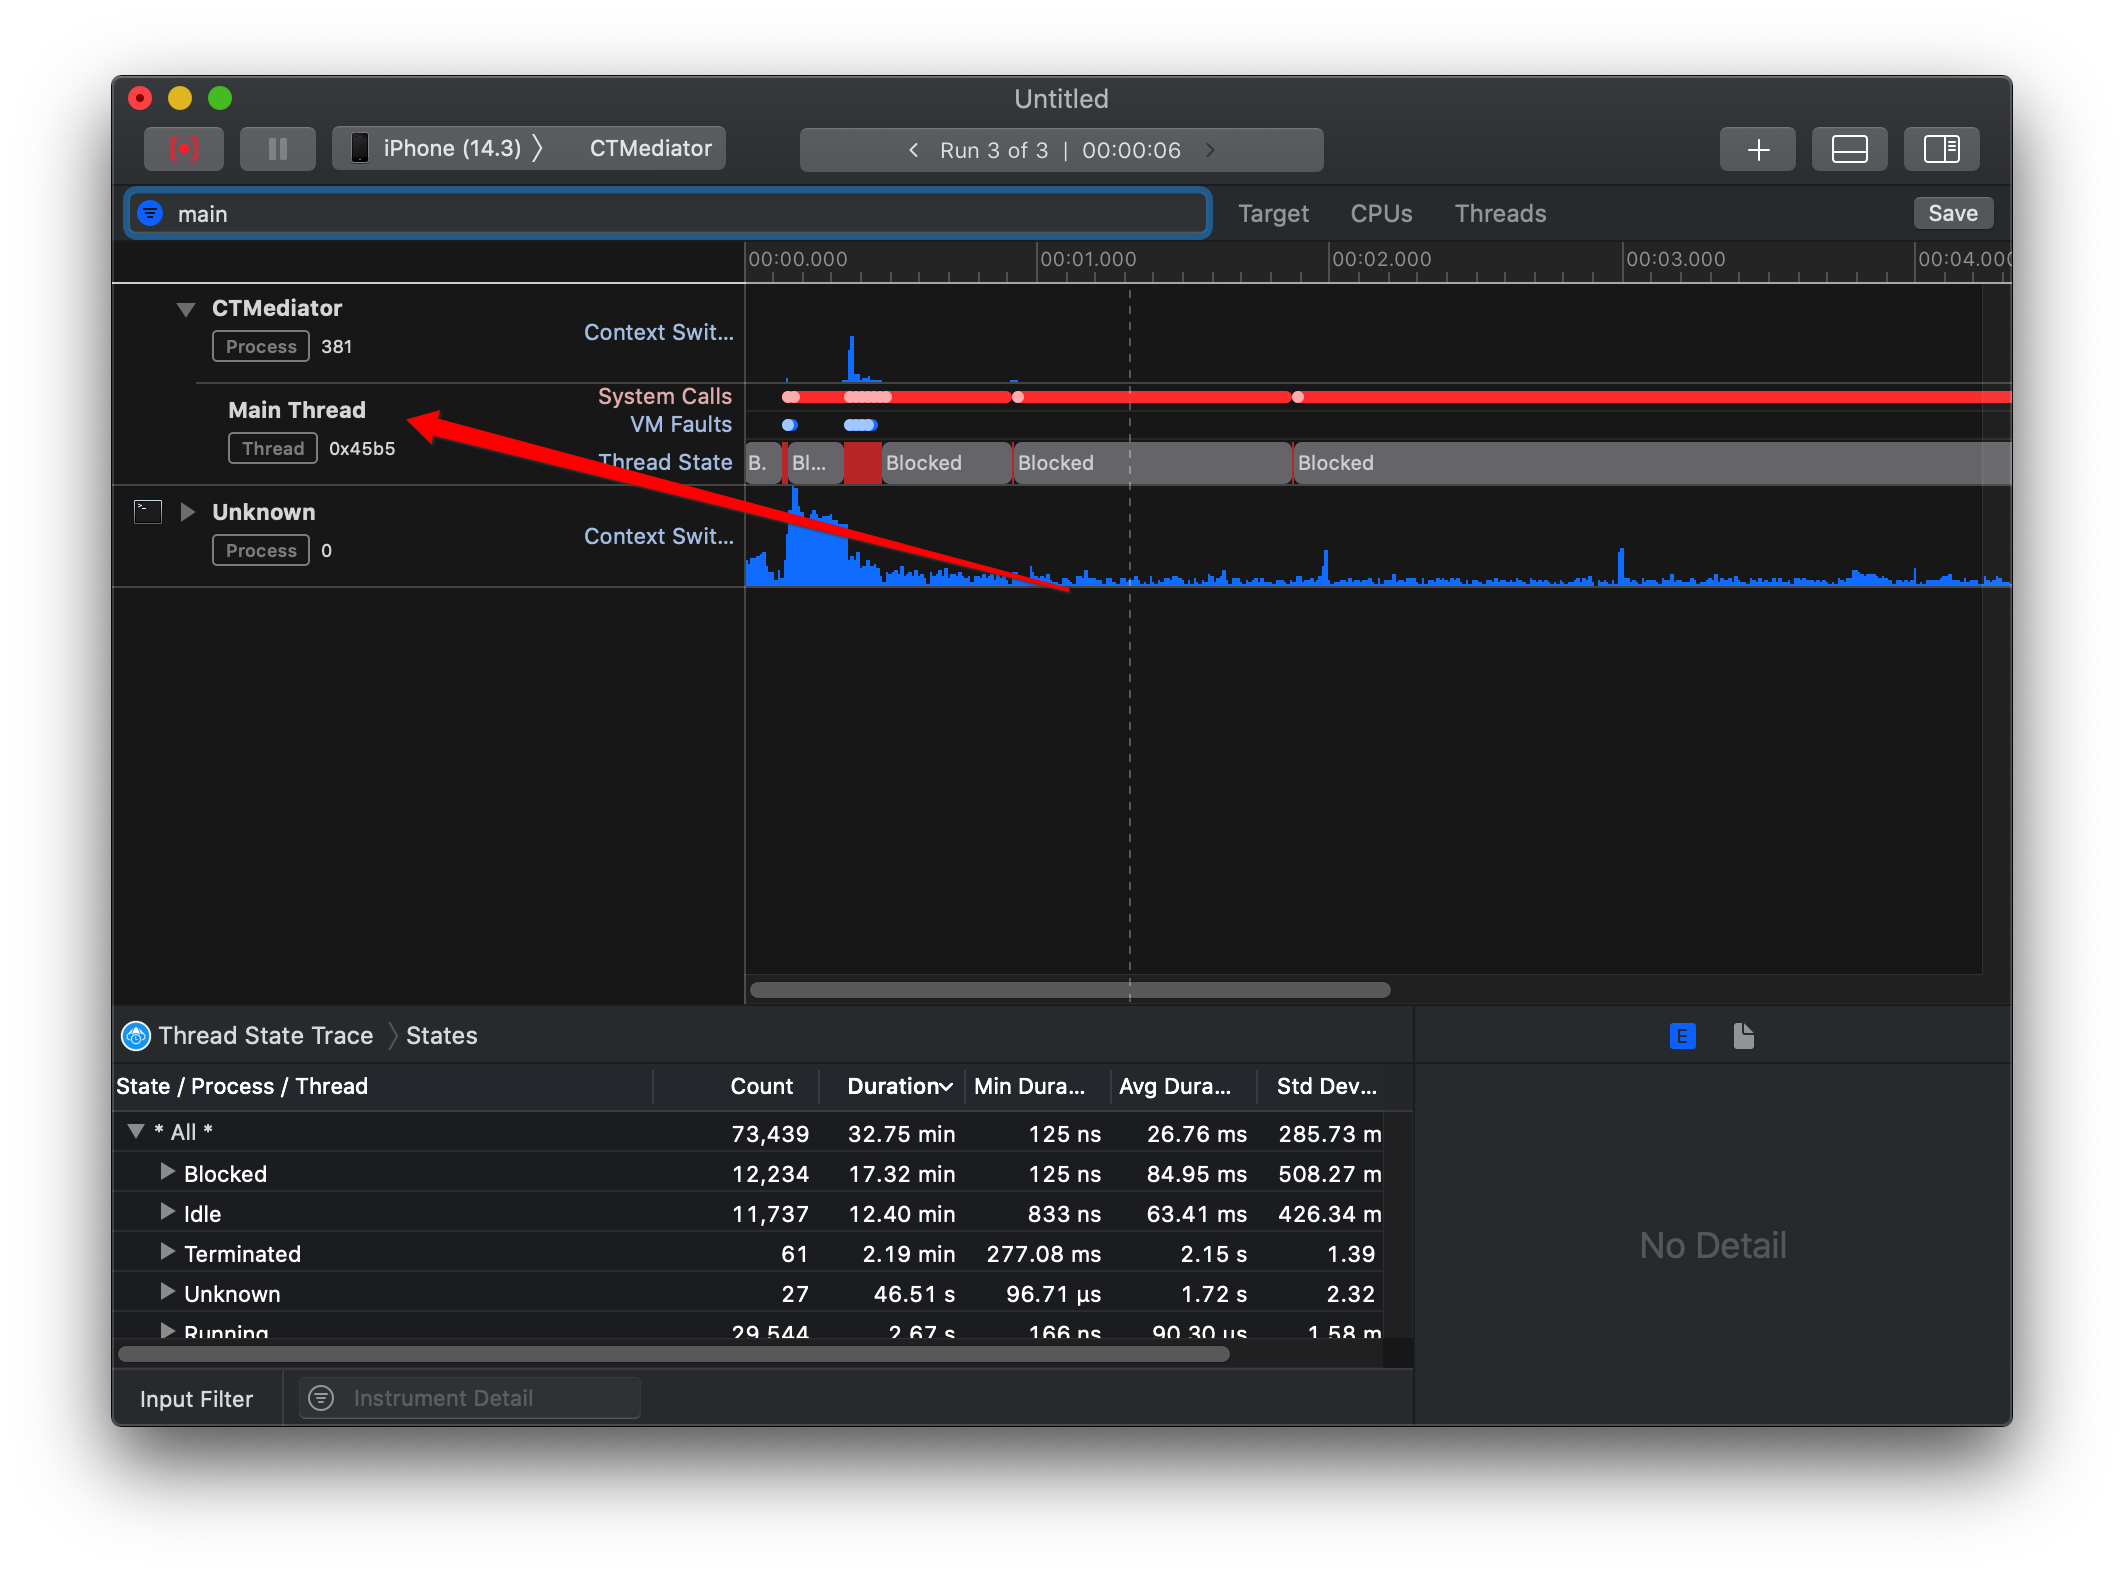The width and height of the screenshot is (2124, 1574).
Task: Click the red running segment in Thread State
Action: click(x=862, y=463)
